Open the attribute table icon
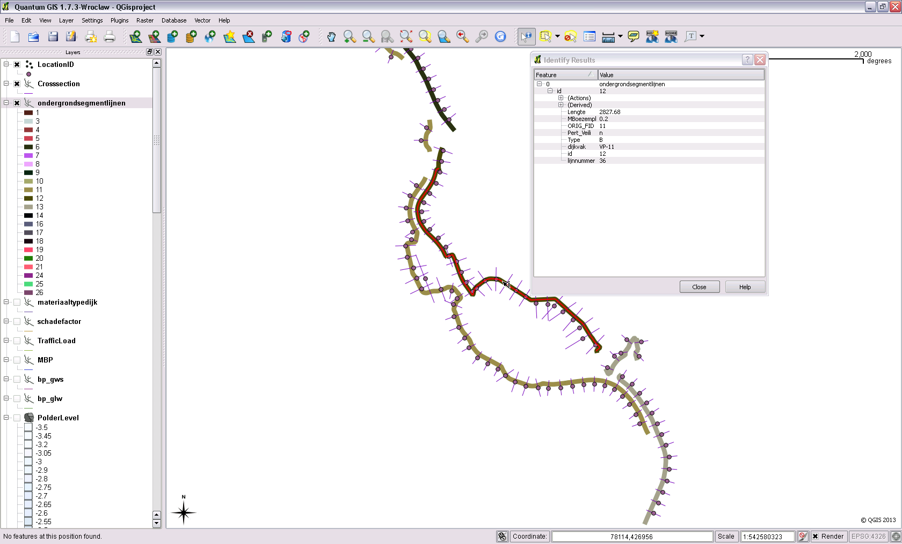Viewport: 902px width, 544px height. (589, 37)
